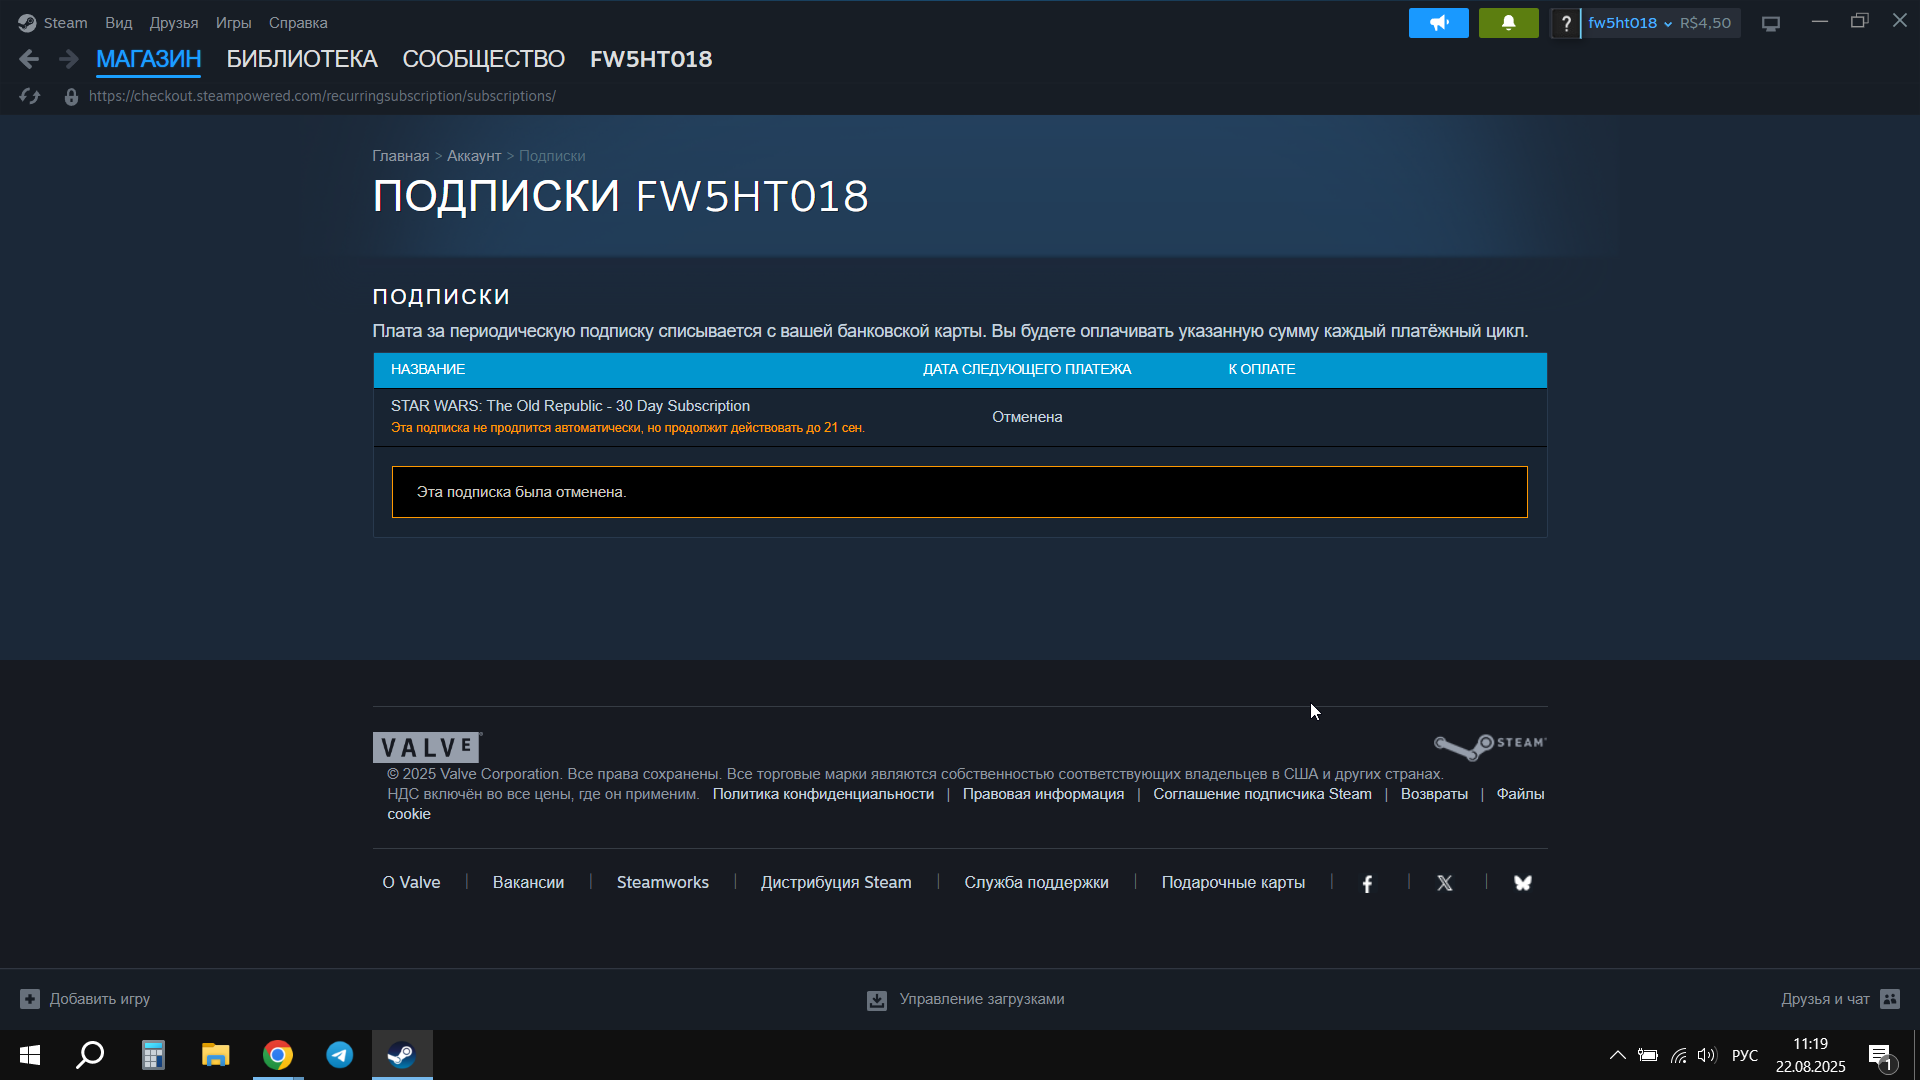Open the Игры menu
The height and width of the screenshot is (1080, 1920).
[233, 23]
